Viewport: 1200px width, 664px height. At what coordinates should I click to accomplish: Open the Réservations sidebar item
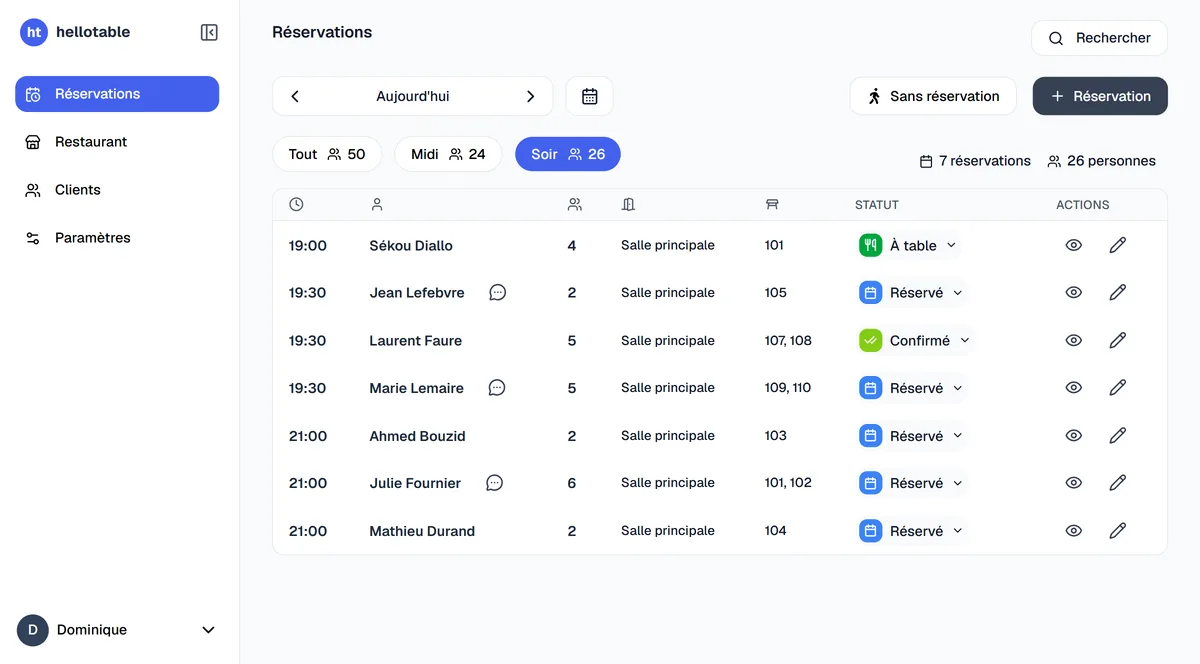point(117,94)
